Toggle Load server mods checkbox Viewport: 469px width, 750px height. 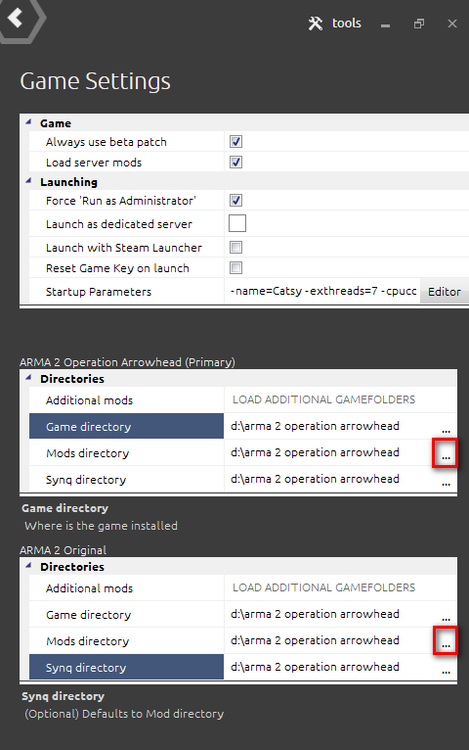[x=236, y=162]
